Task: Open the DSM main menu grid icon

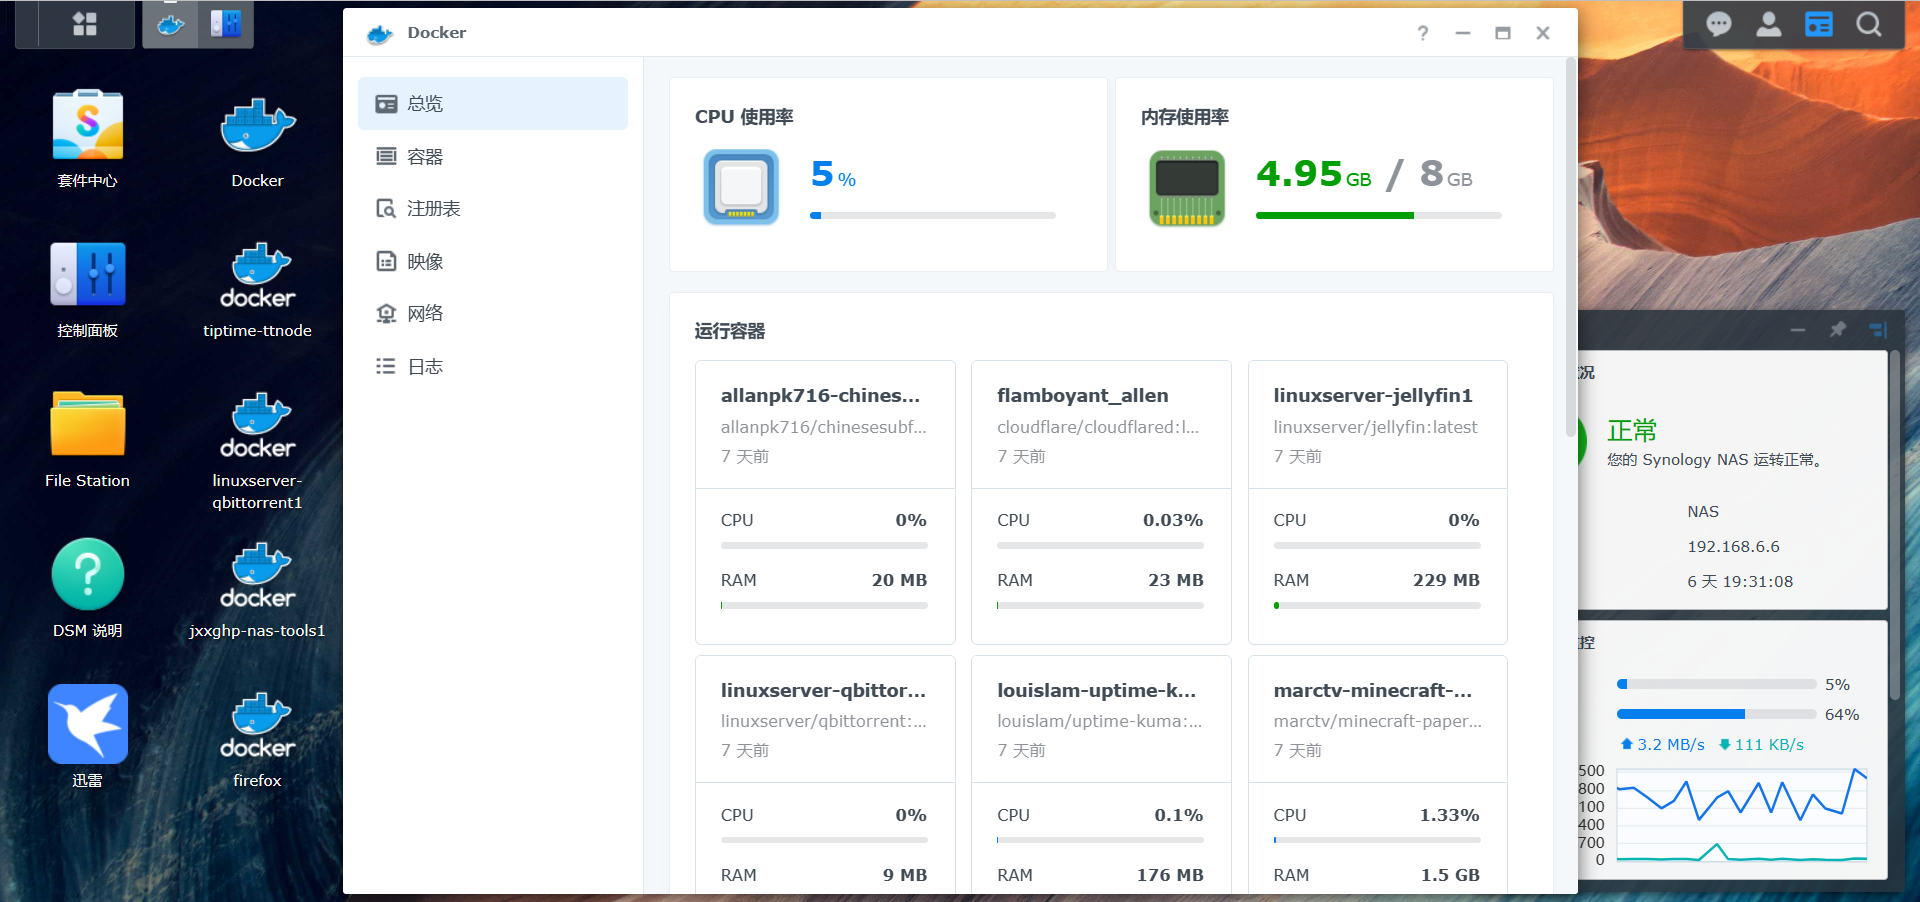Action: [85, 24]
